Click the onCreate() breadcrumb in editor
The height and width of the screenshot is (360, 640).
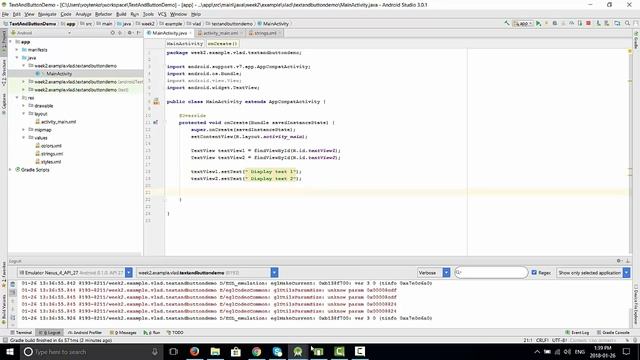tap(222, 44)
